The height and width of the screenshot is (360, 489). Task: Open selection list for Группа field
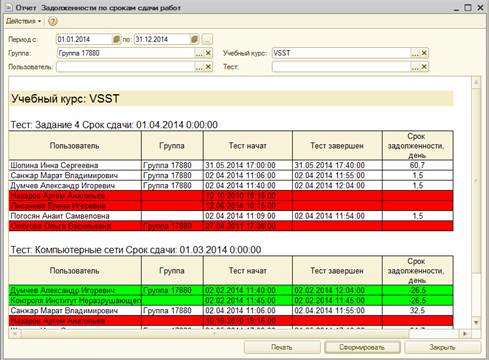point(199,53)
